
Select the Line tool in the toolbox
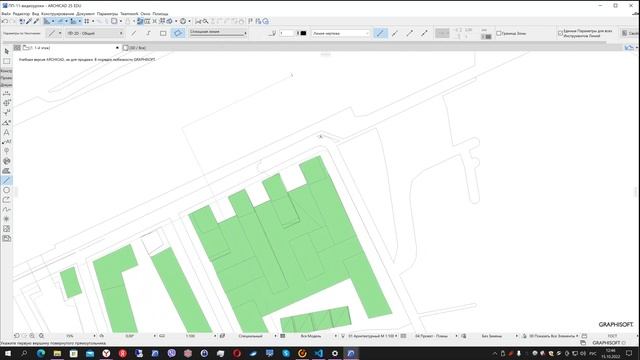click(6, 180)
